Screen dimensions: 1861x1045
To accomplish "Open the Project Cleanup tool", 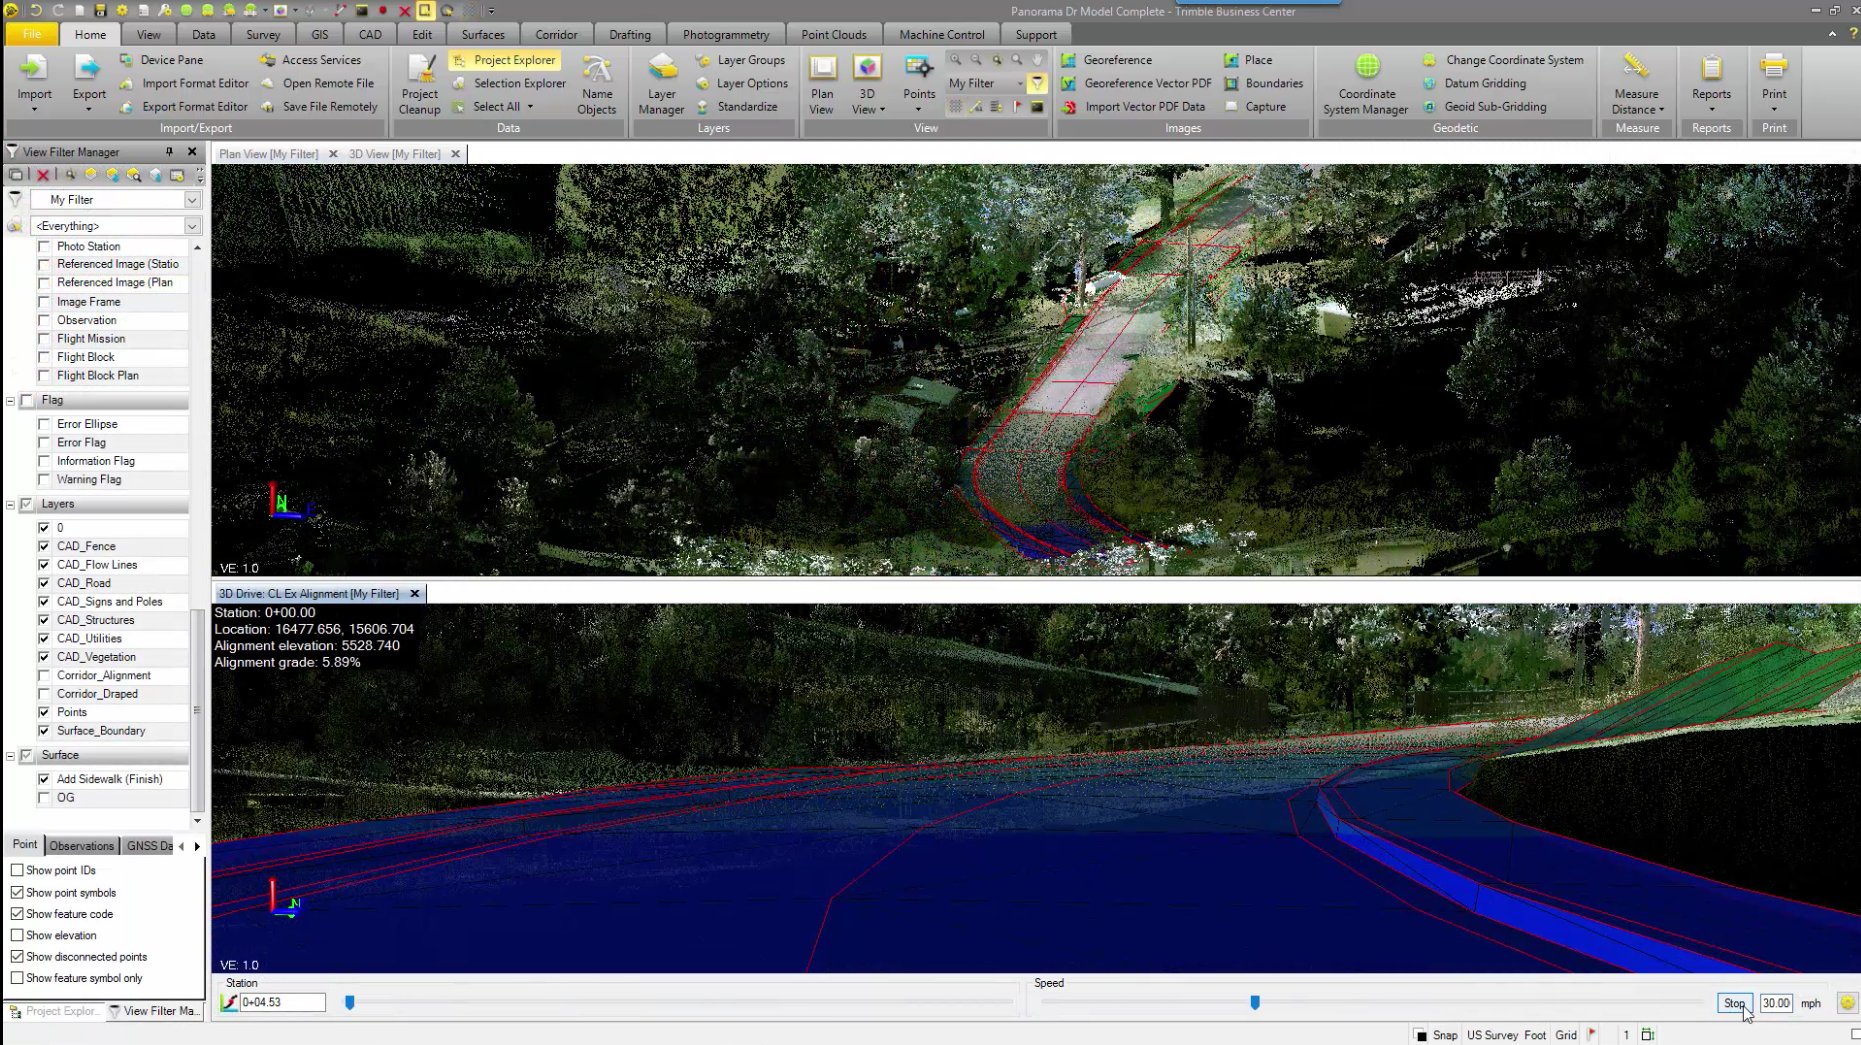I will [x=419, y=84].
